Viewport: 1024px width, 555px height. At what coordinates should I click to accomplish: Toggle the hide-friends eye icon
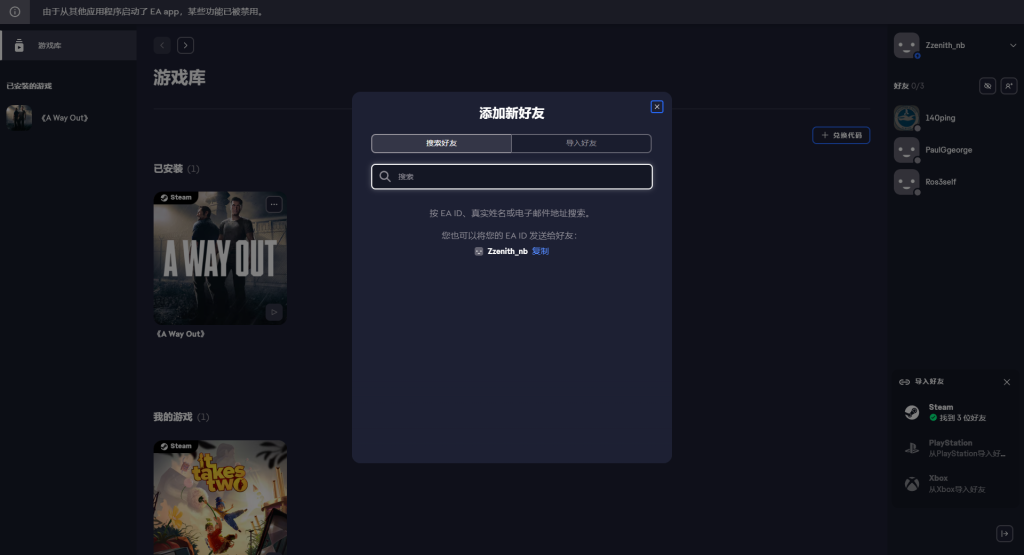click(x=987, y=86)
